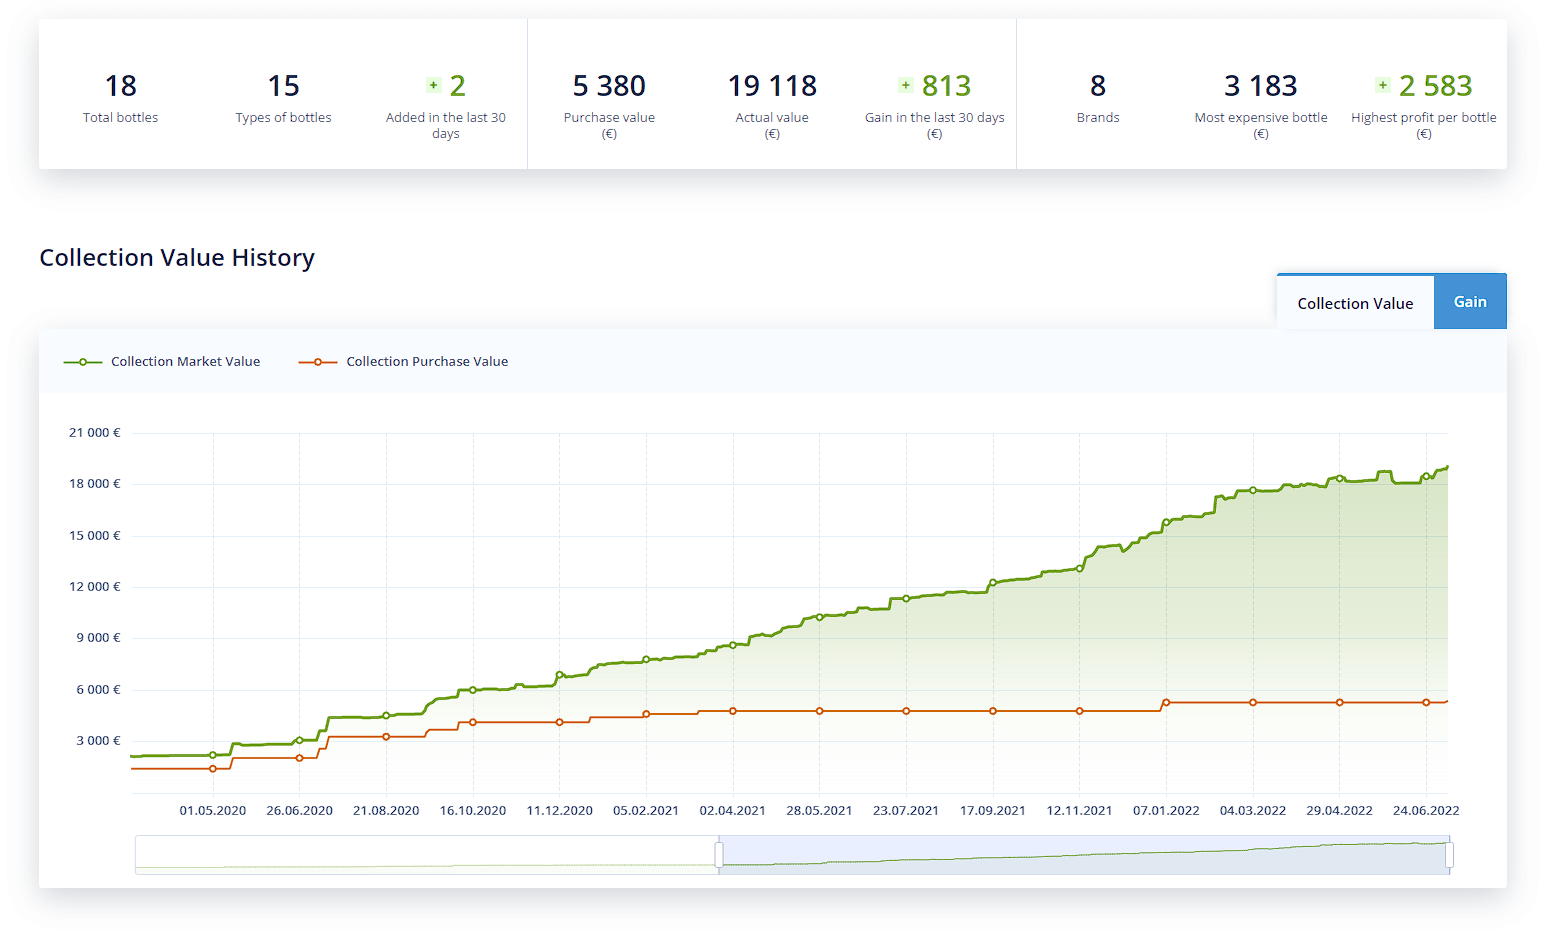
Task: Click the 12 000 € y-axis label
Action: pos(95,587)
